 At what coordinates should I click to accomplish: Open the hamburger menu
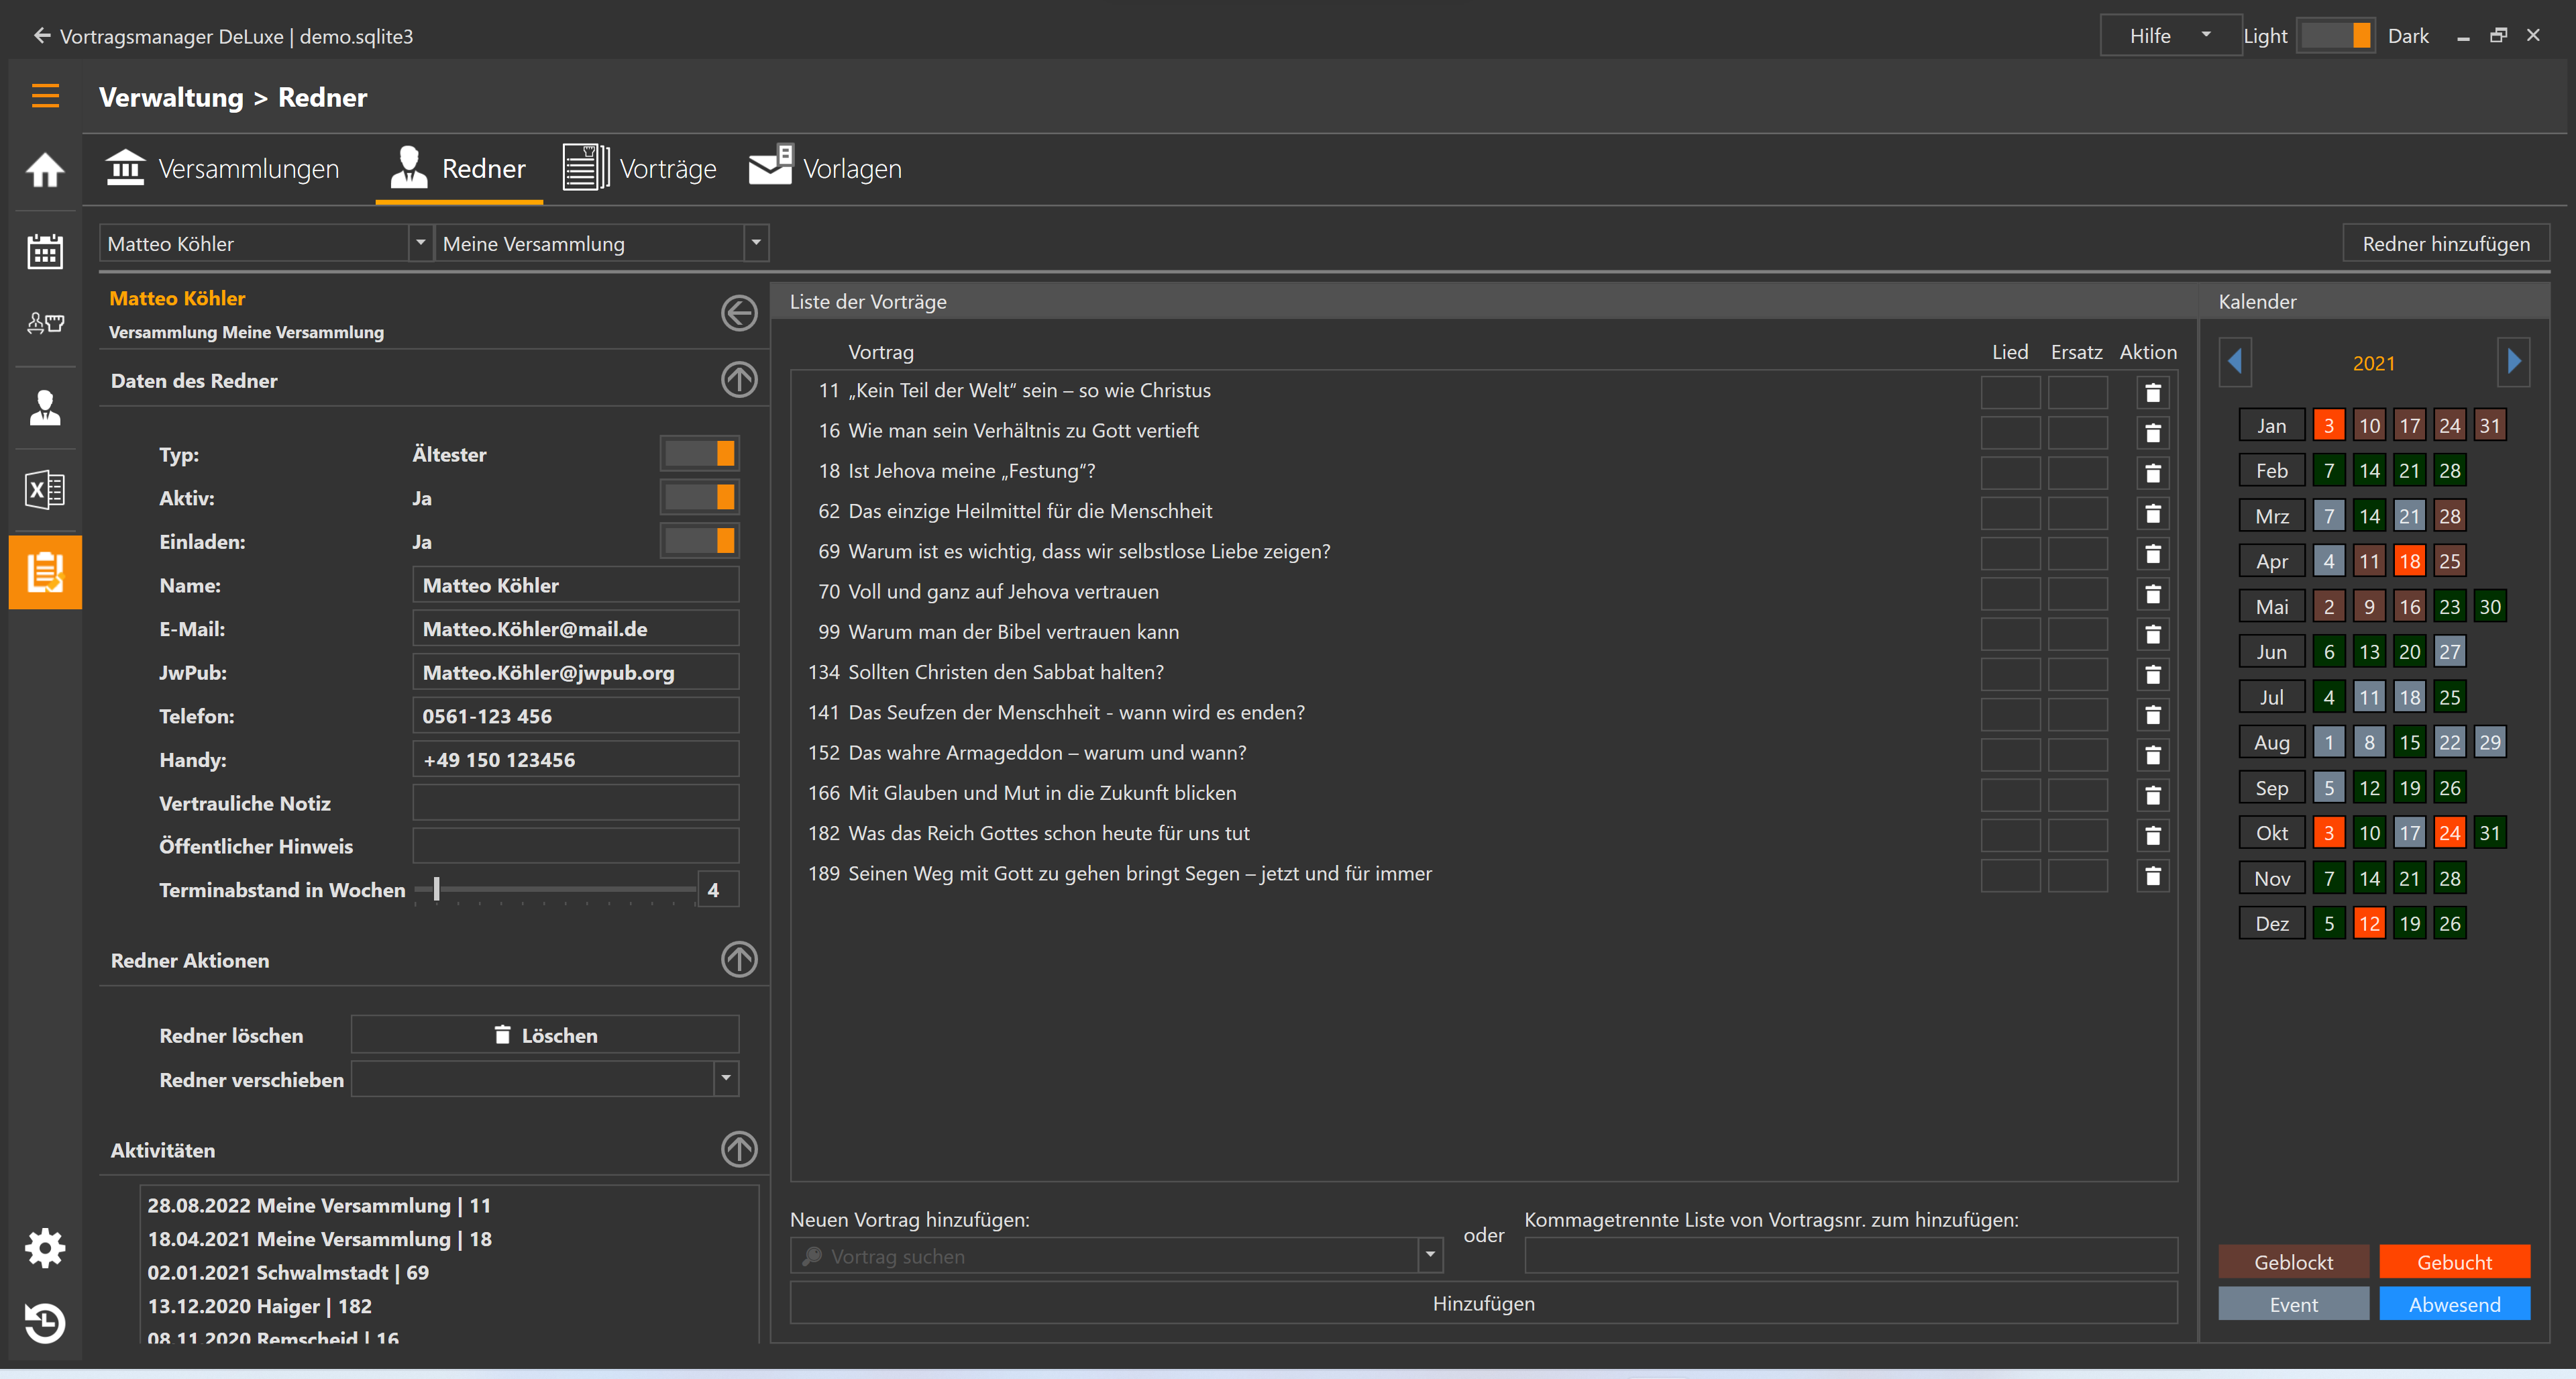45,96
